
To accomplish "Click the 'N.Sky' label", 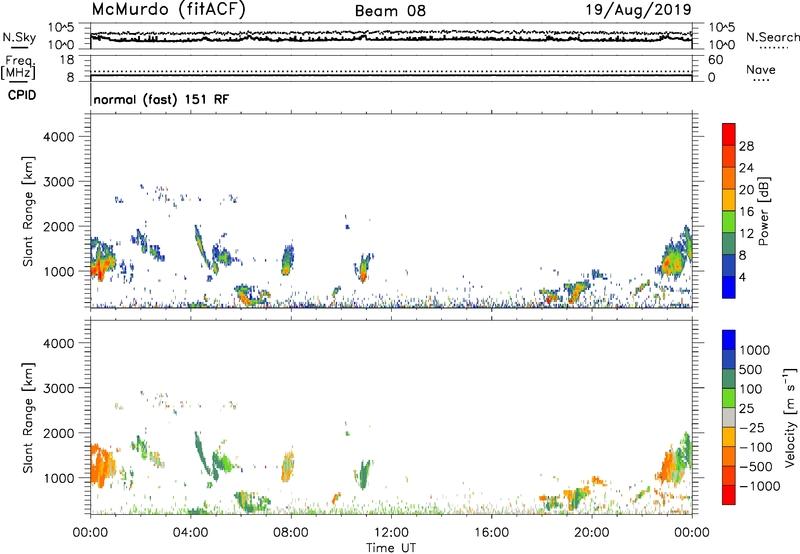I will click(19, 37).
